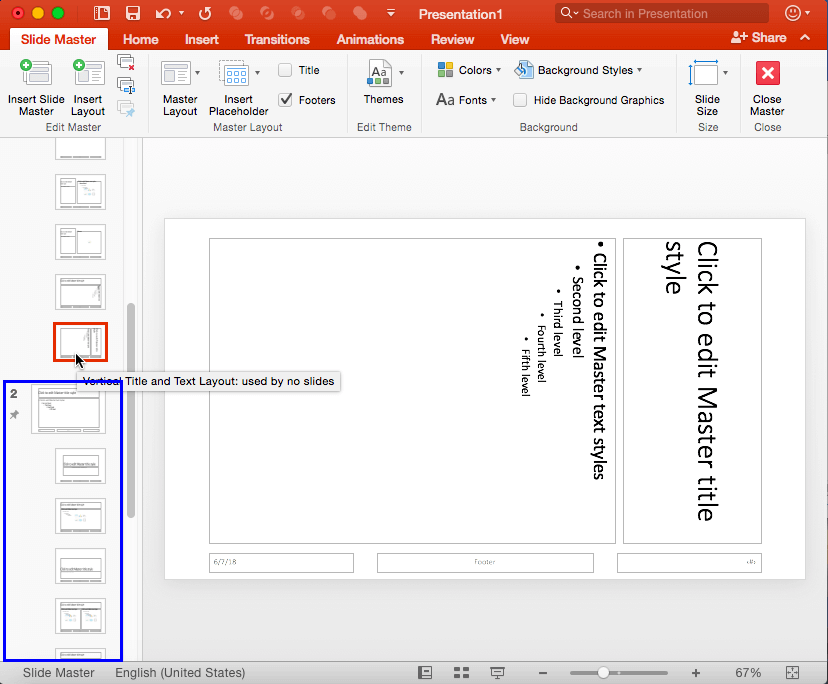Screen dimensions: 828x684
Task: Enable the Title checkbox
Action: tap(285, 70)
